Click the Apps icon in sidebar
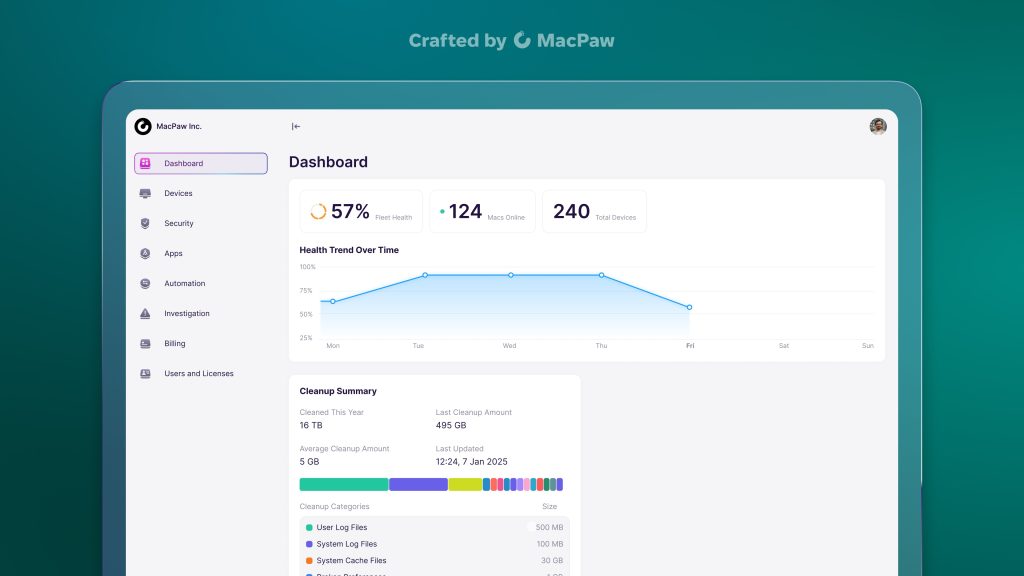Screen dimensions: 1024x576 click(x=145, y=253)
